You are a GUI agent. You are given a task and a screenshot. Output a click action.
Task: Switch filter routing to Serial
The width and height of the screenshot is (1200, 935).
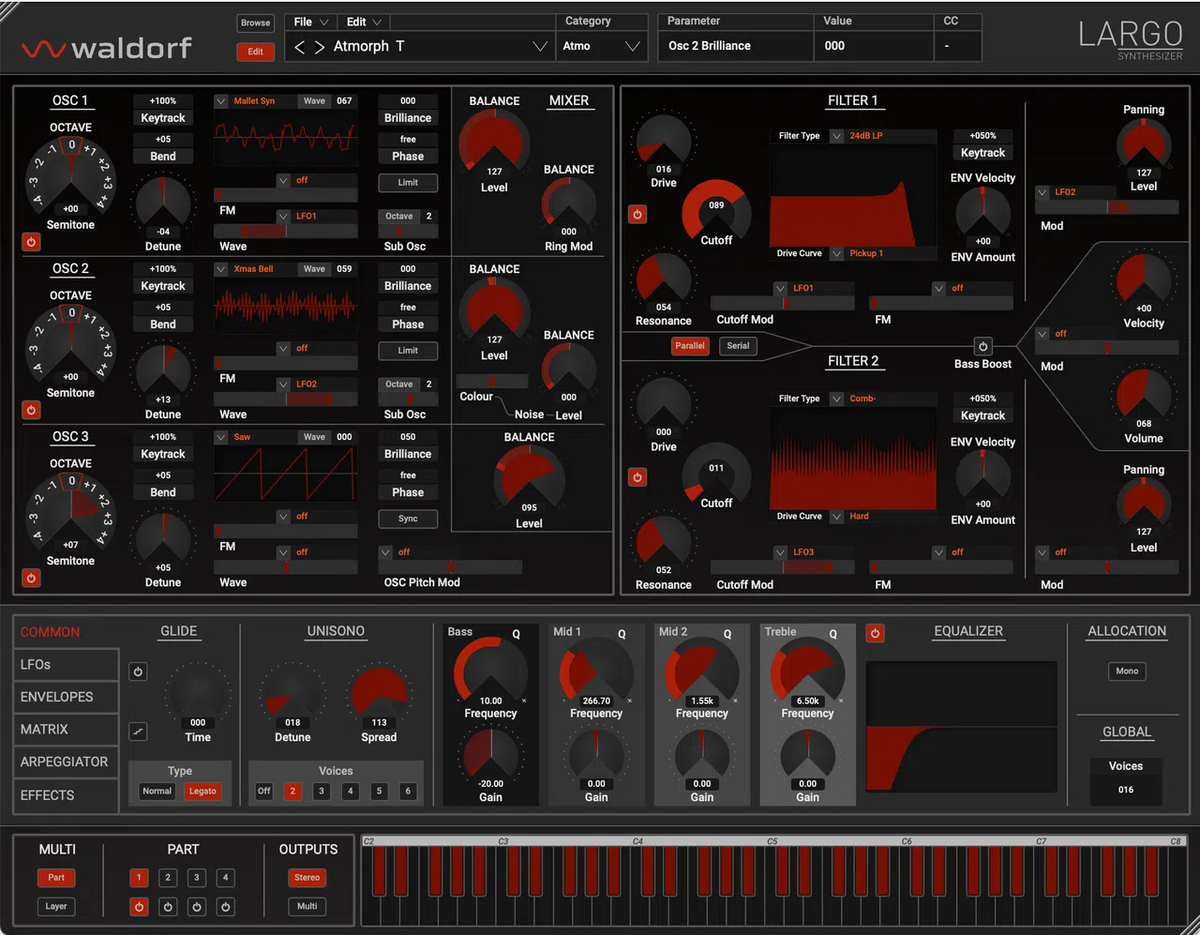(x=738, y=346)
